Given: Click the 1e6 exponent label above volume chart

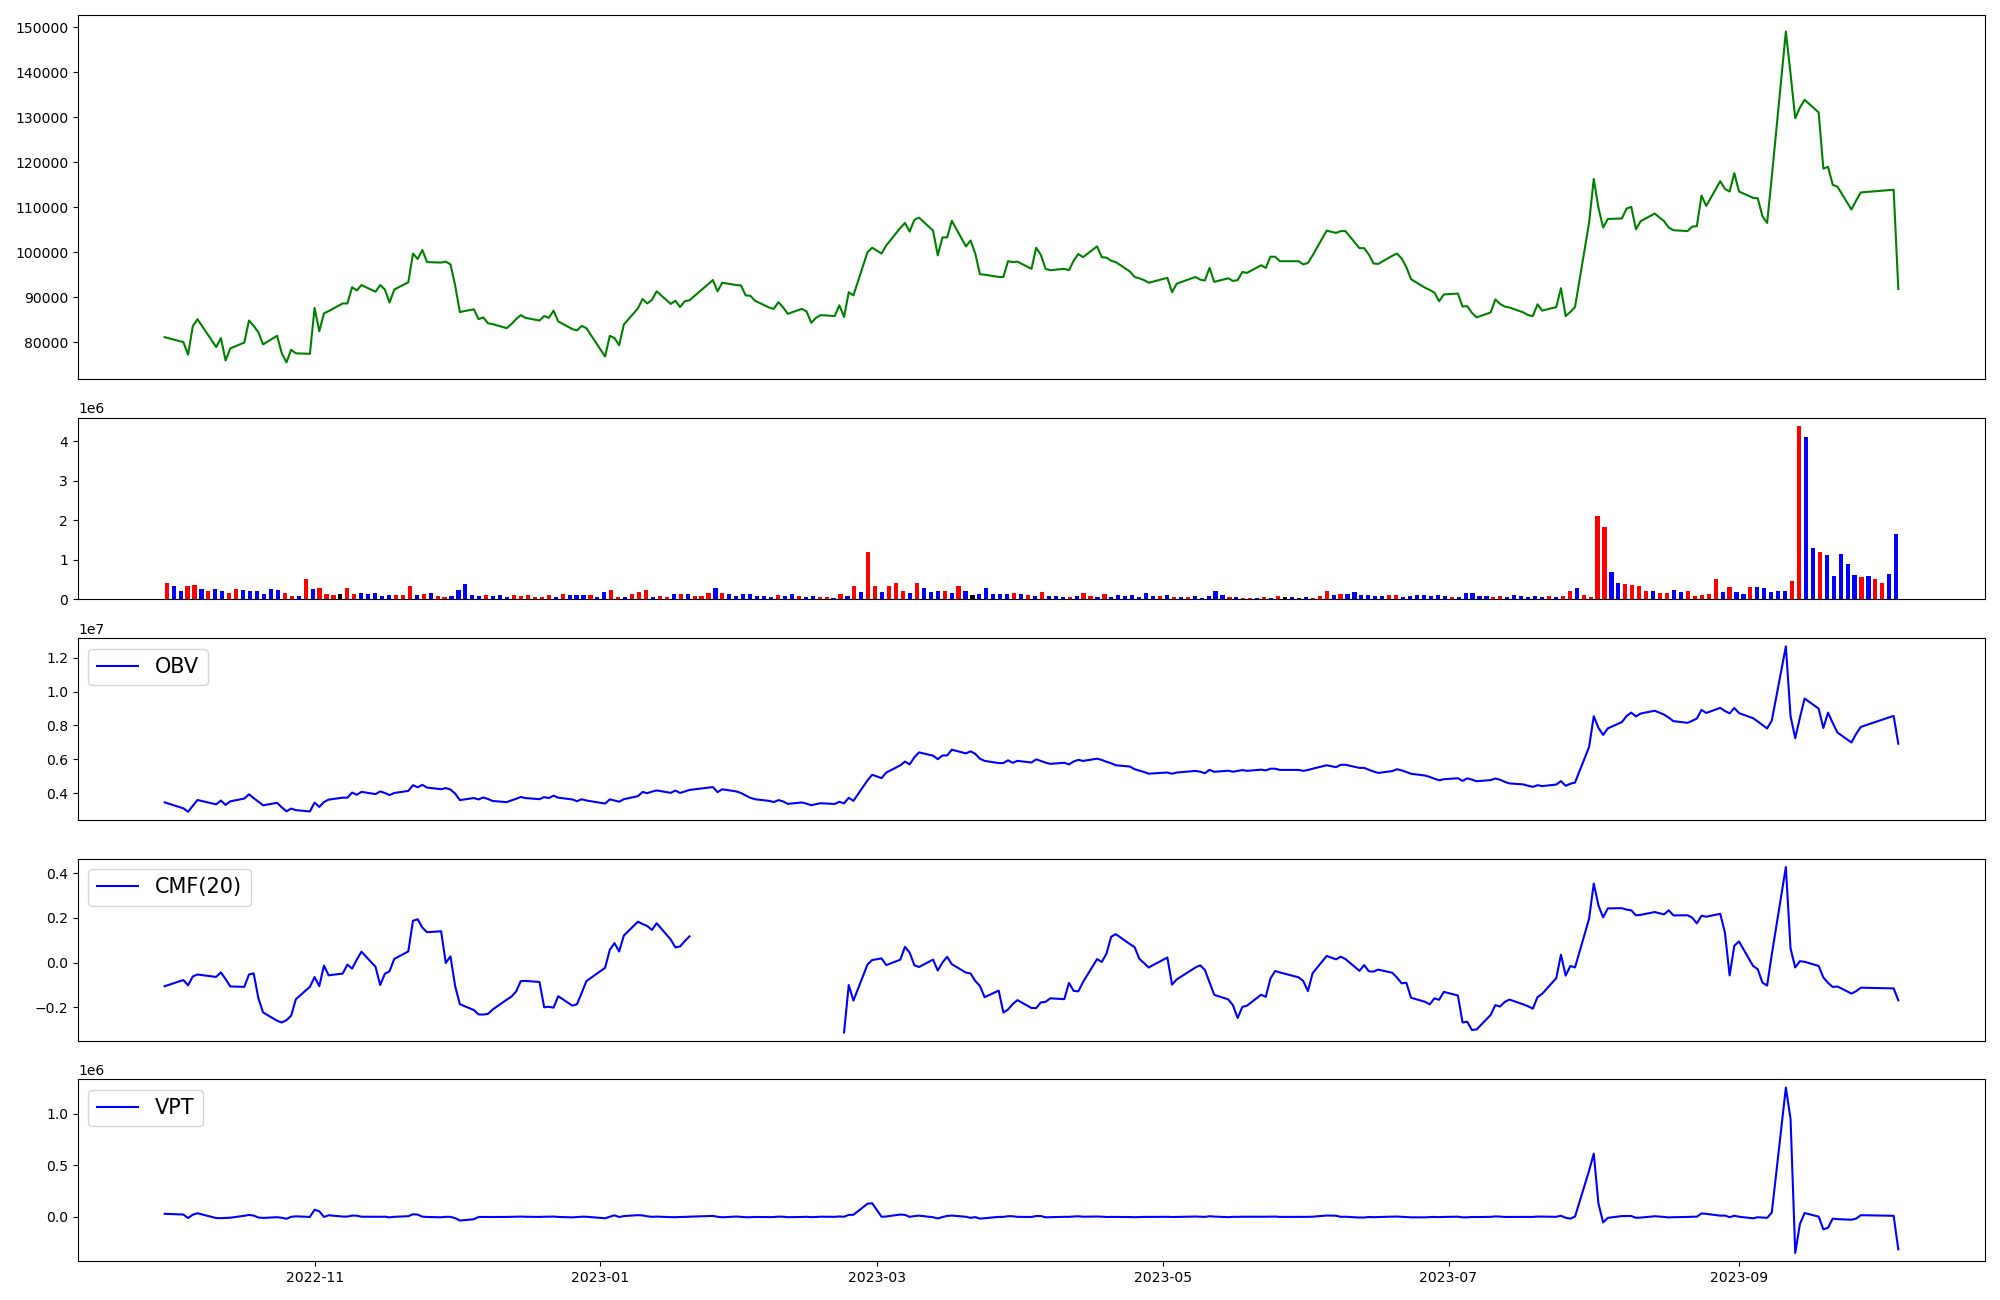Looking at the screenshot, I should point(91,409).
